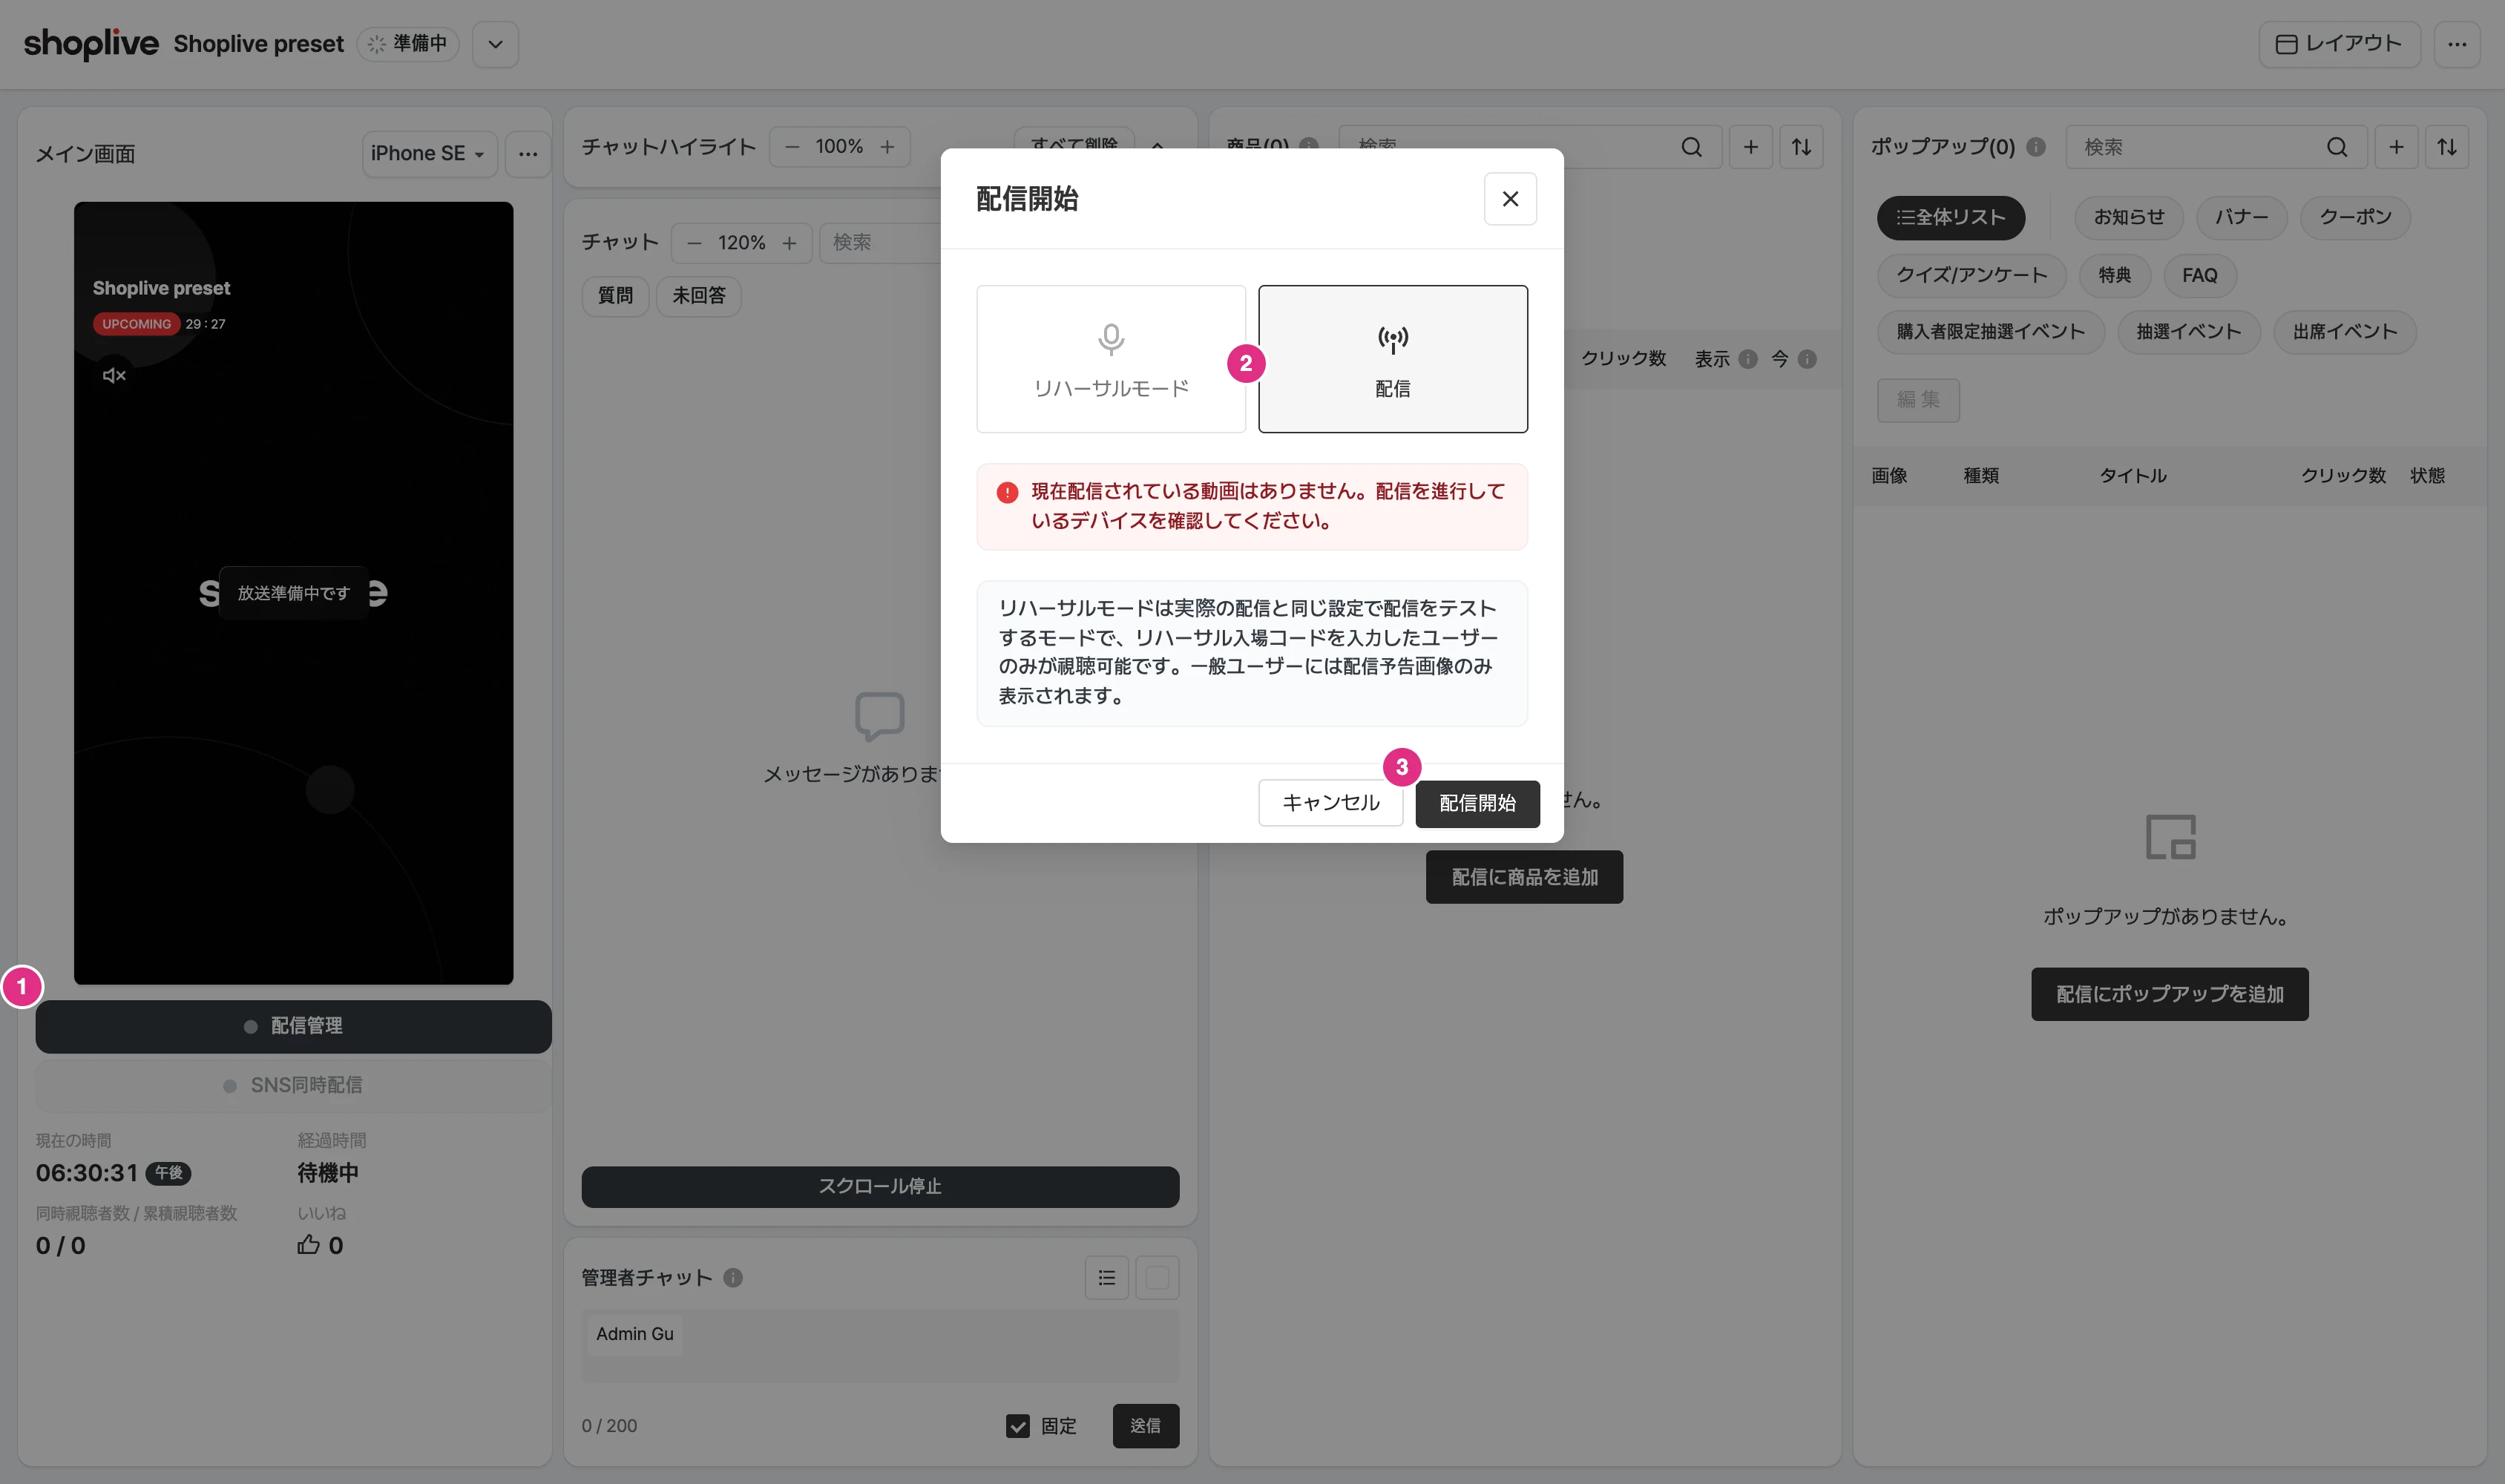Toggle the 固定 checkbox
Screen dimensions: 2505x1484
click(x=1018, y=1426)
